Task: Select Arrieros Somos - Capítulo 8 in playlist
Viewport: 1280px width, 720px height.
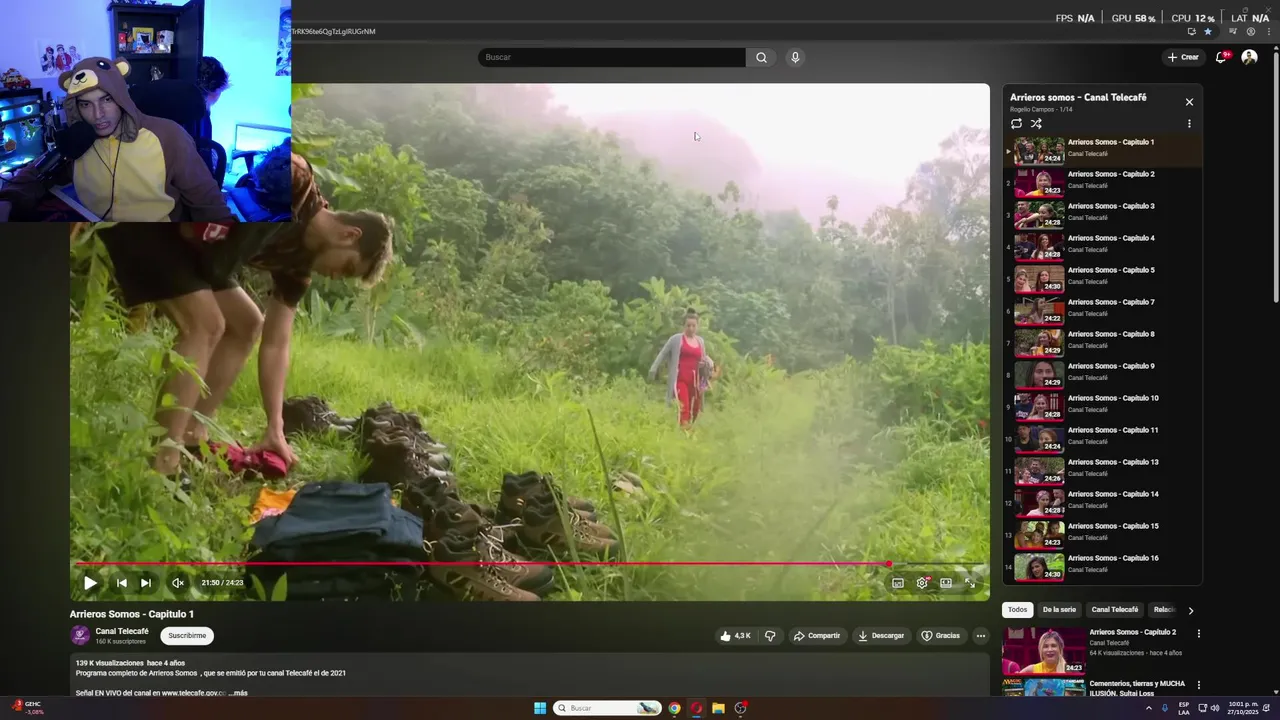Action: point(1103,342)
